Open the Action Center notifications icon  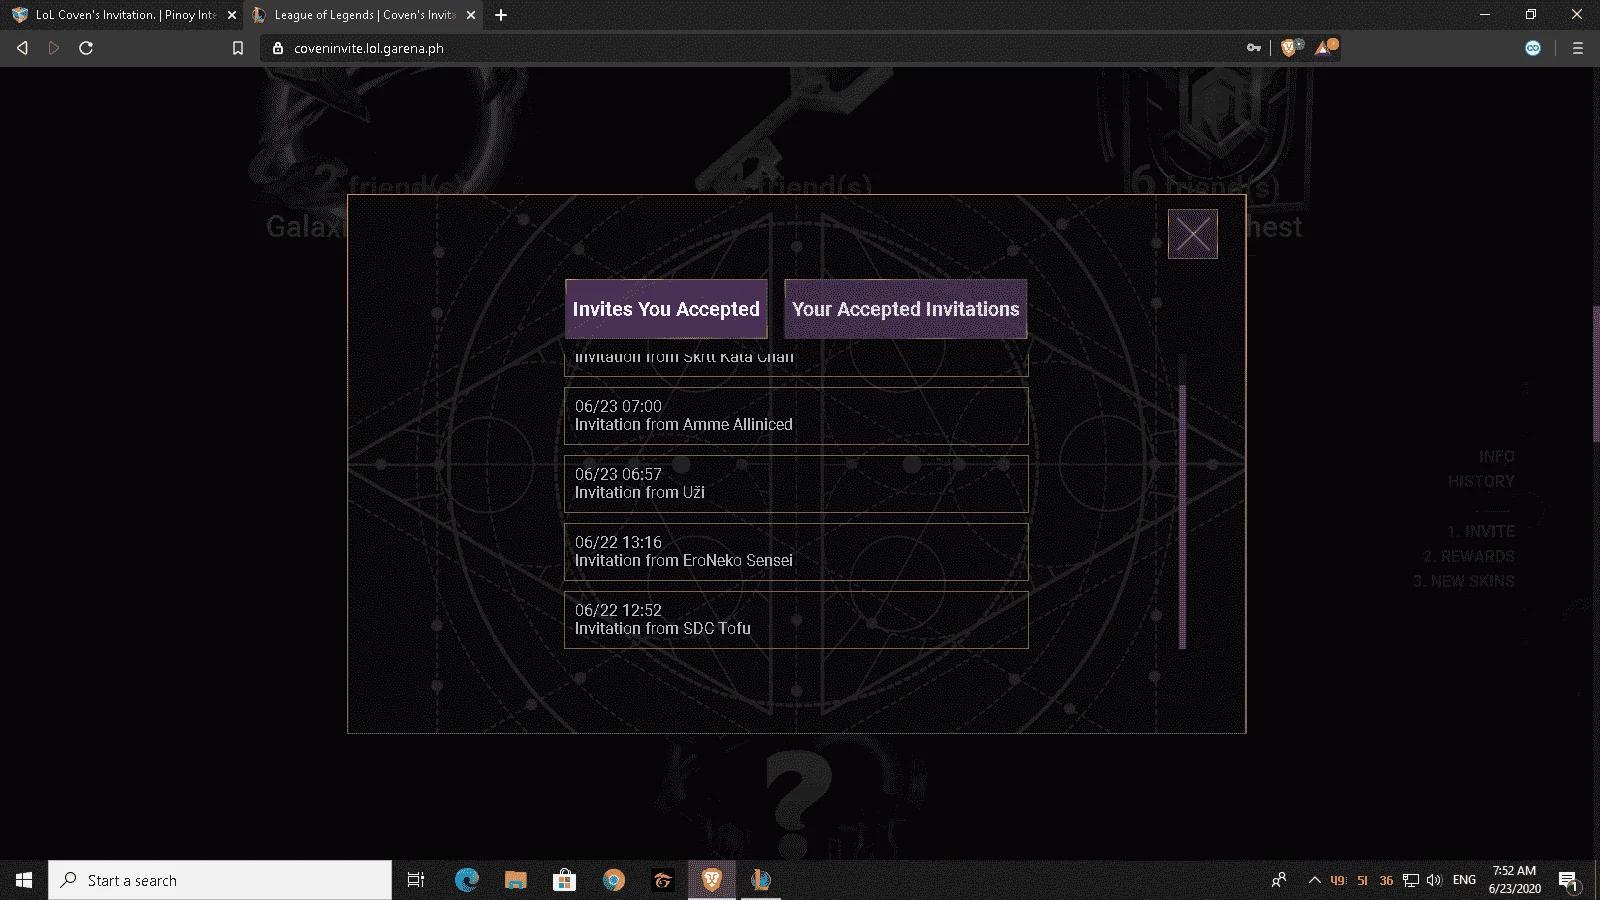1568,880
